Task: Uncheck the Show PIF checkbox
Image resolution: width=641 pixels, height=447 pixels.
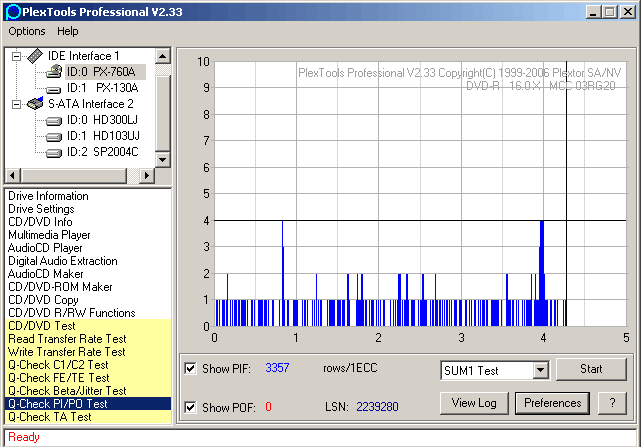Action: pos(191,369)
